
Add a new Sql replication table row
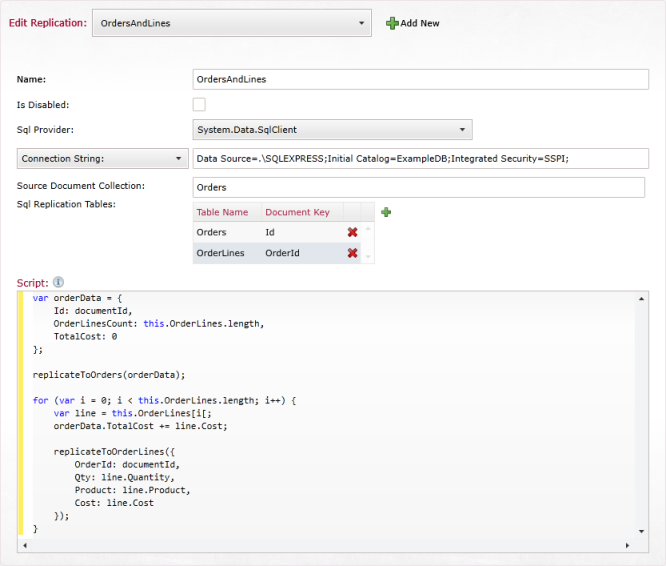(386, 212)
